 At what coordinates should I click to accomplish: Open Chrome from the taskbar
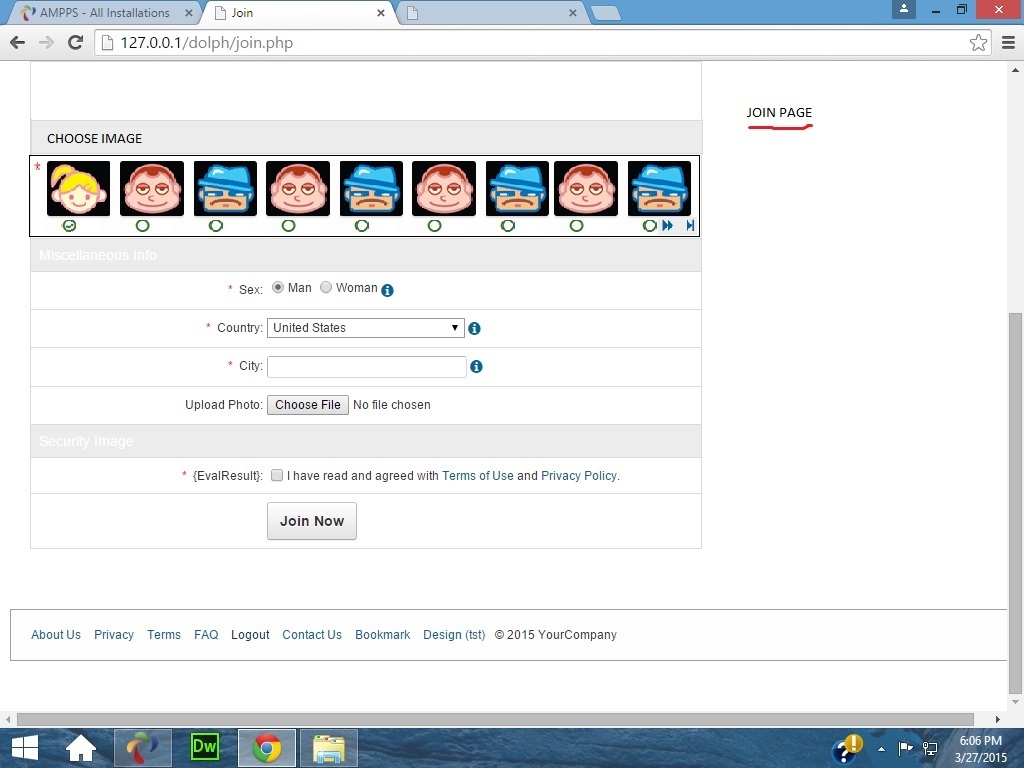(x=266, y=748)
